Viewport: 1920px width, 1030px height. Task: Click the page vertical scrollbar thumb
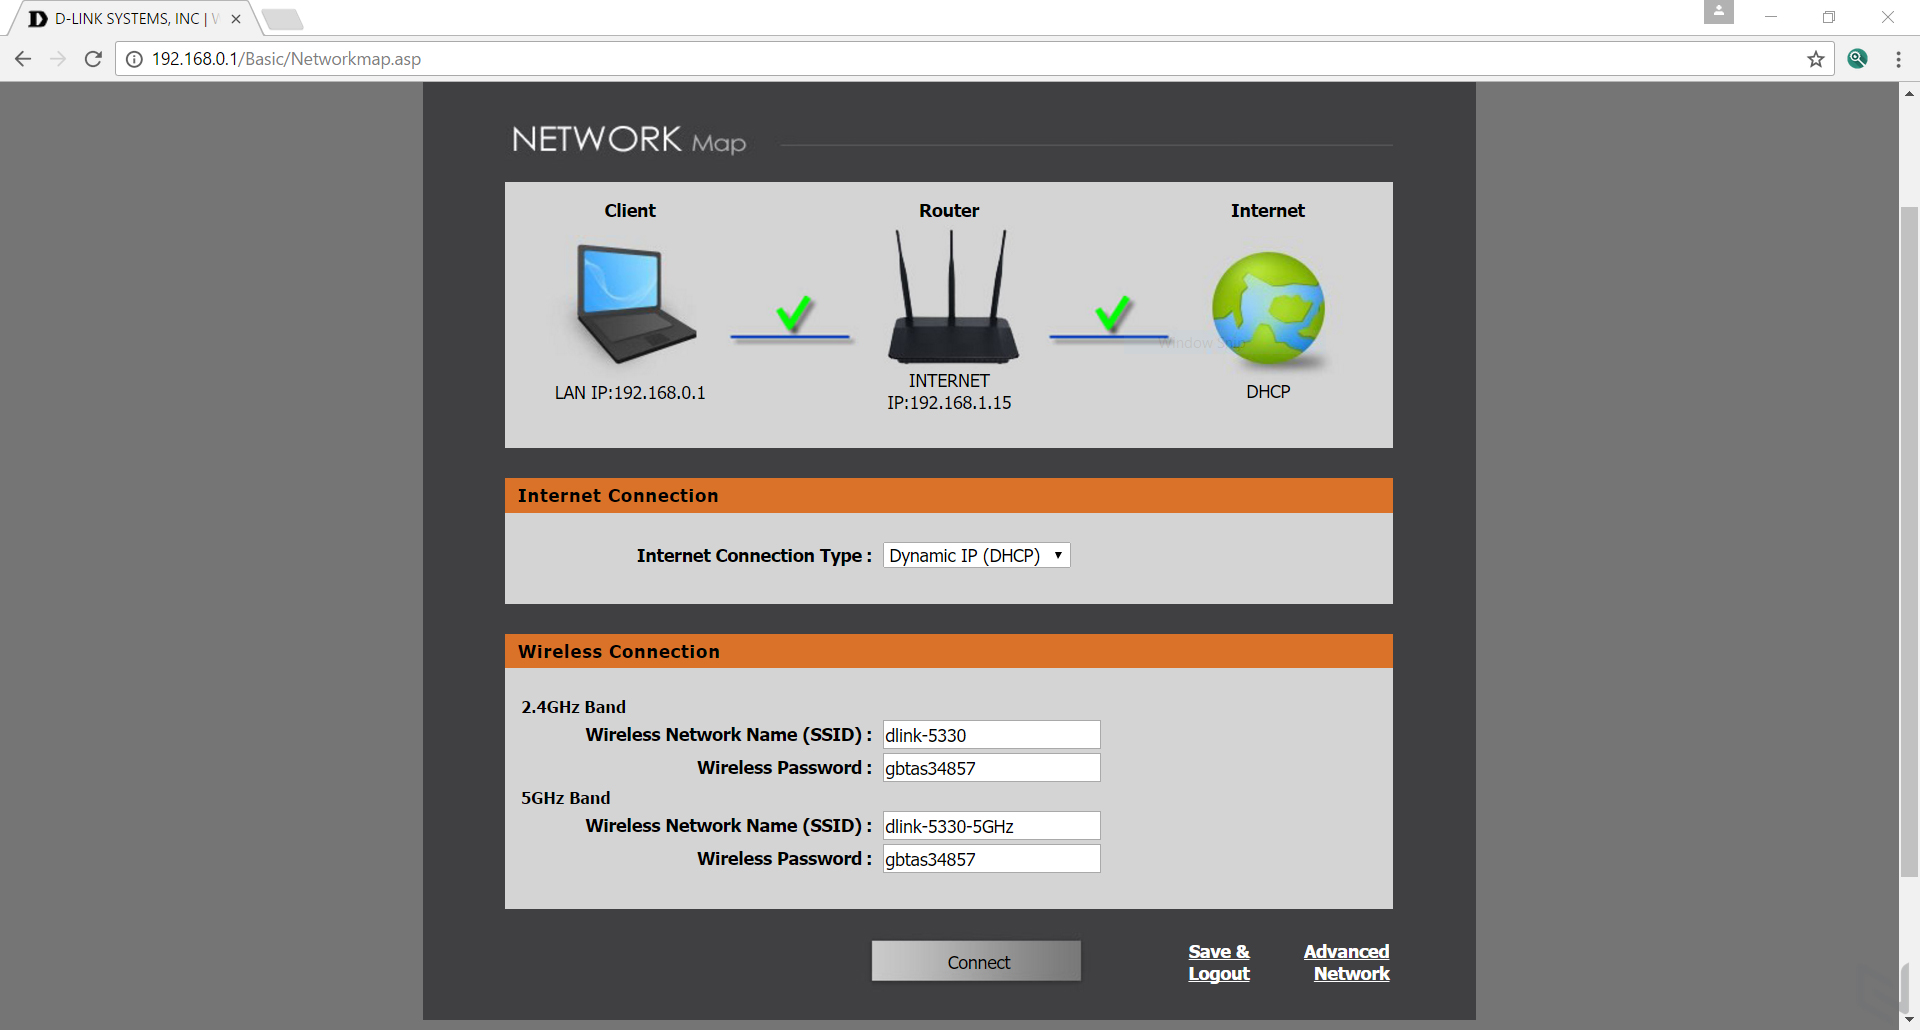[x=1909, y=541]
